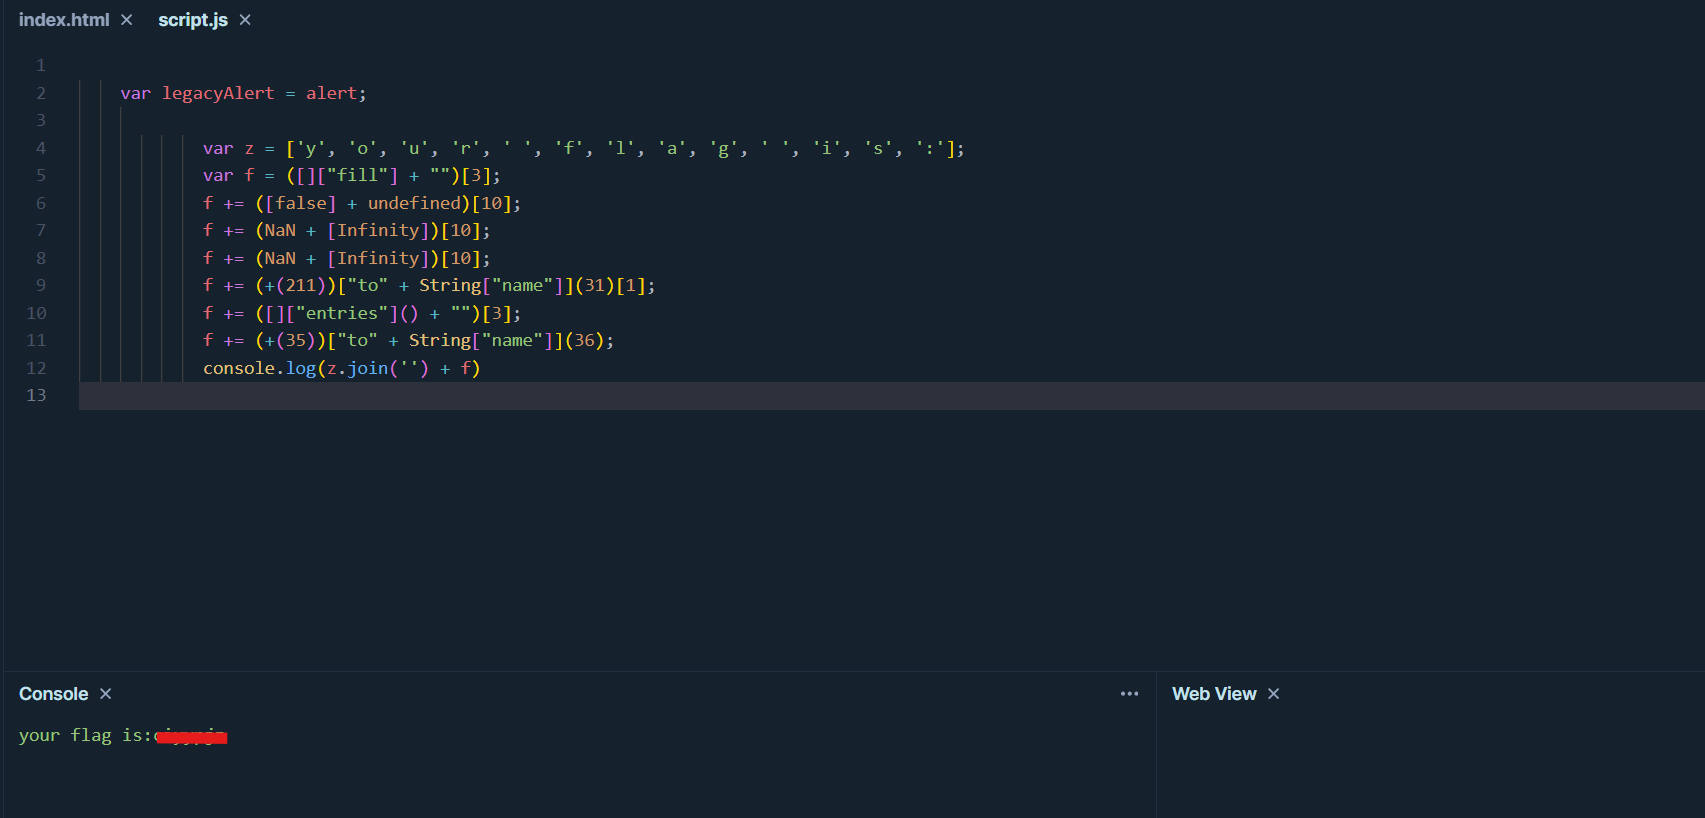The width and height of the screenshot is (1705, 818).
Task: Focus the Console panel tab
Action: (54, 694)
